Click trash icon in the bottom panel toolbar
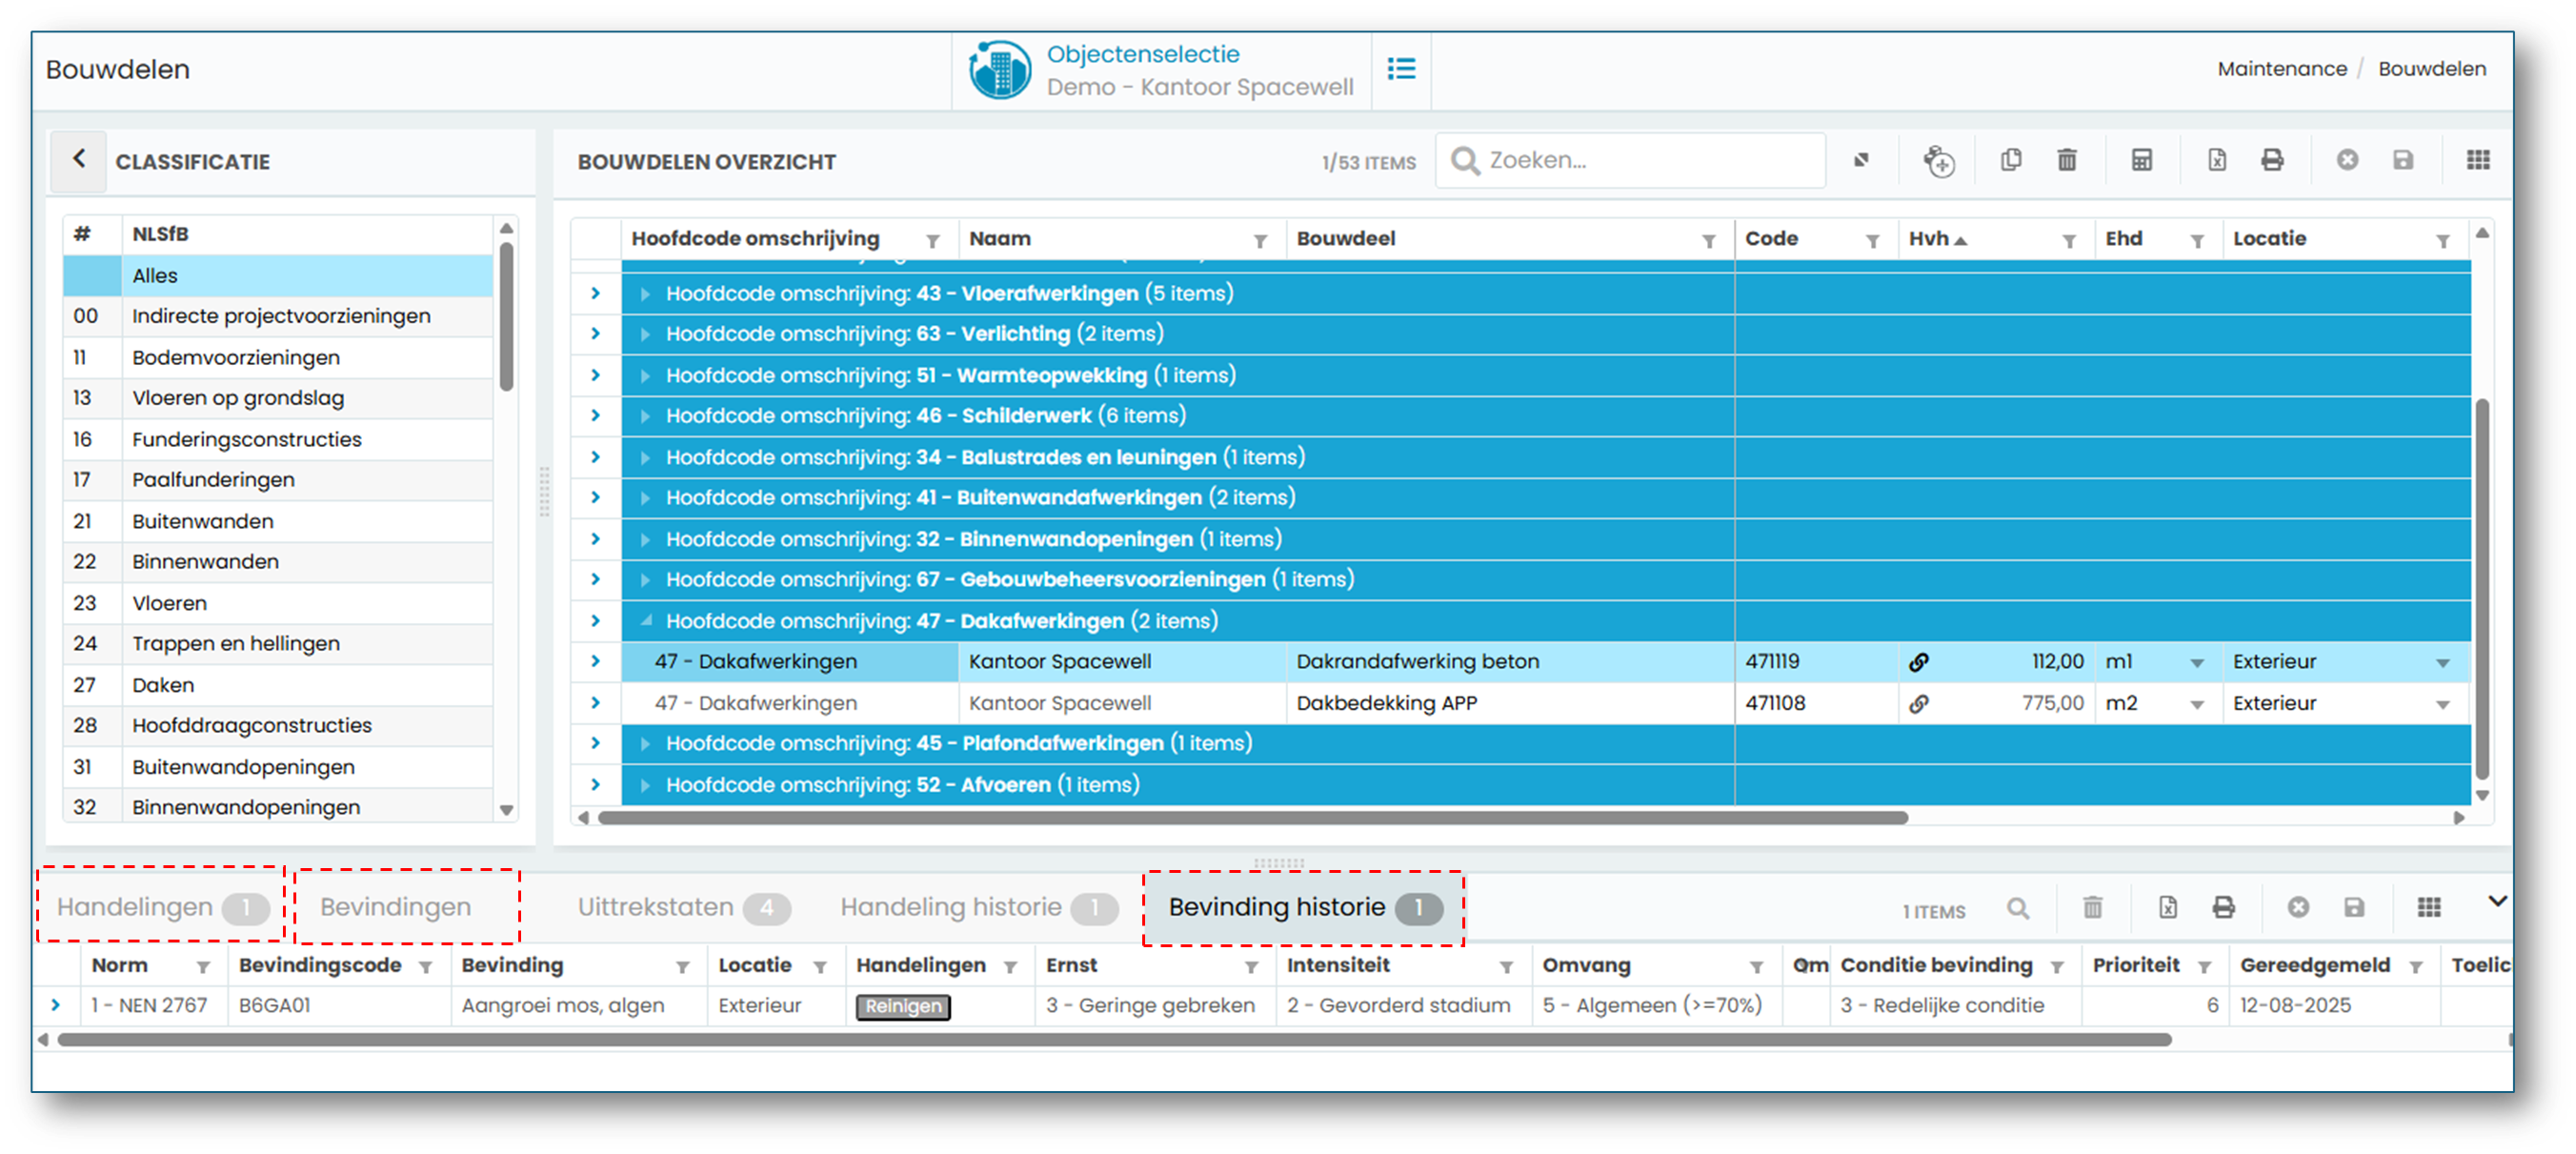 (x=2092, y=907)
